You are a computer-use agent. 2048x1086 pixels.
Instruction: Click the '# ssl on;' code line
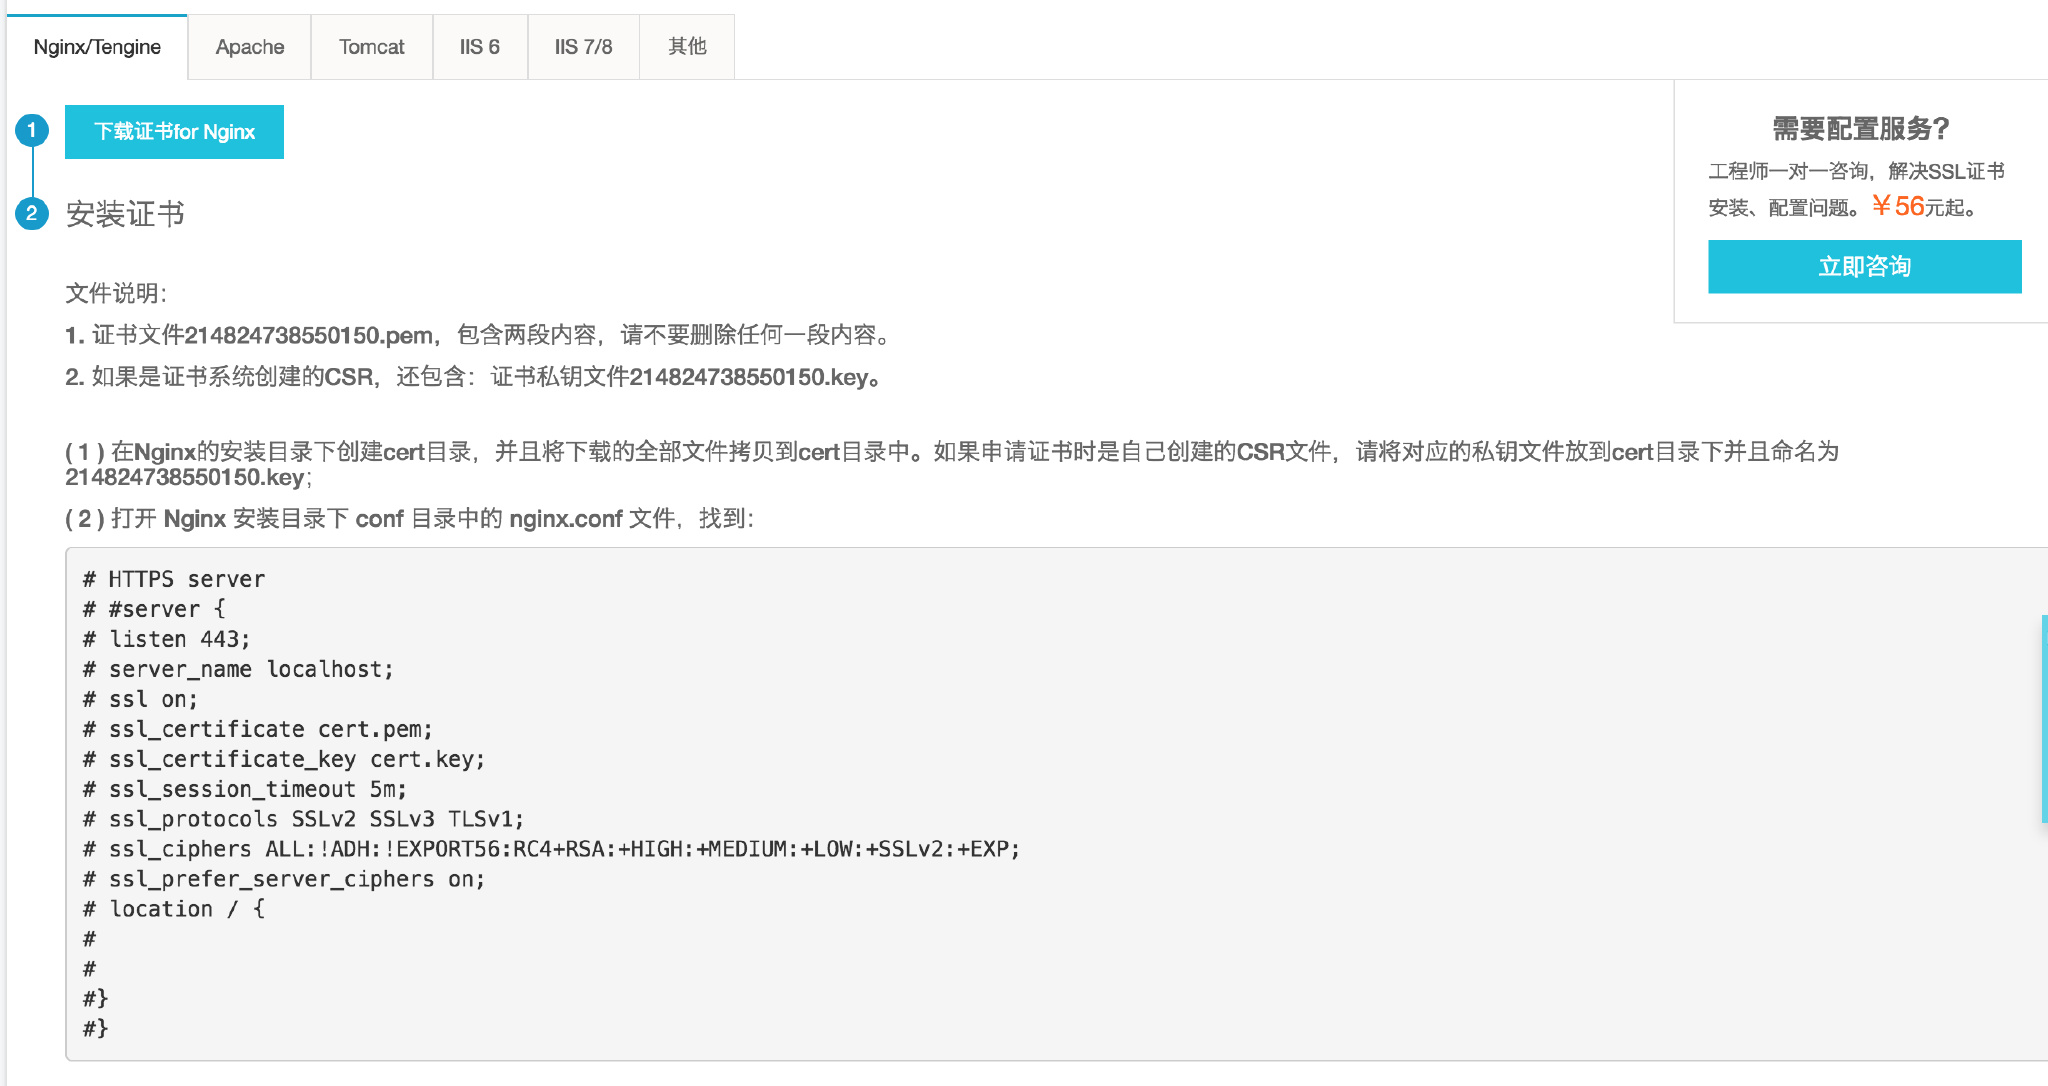coord(140,699)
